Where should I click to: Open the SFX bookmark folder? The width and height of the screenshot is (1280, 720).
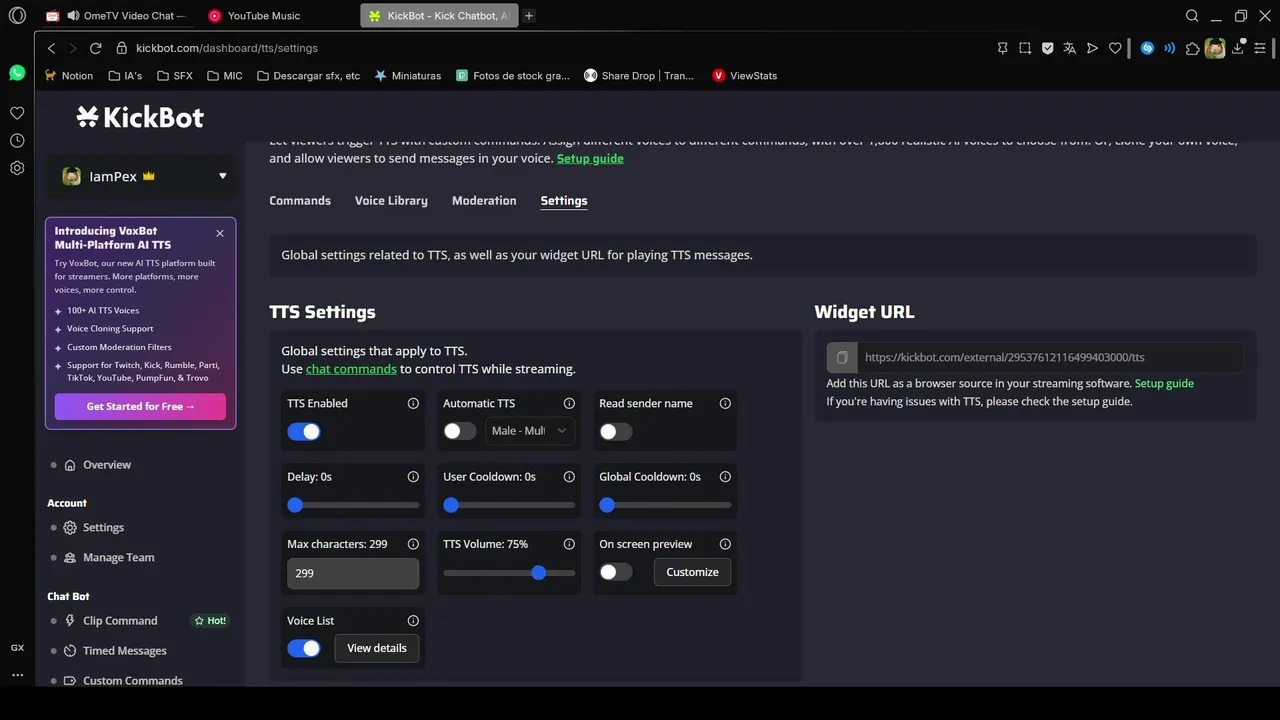tap(173, 76)
